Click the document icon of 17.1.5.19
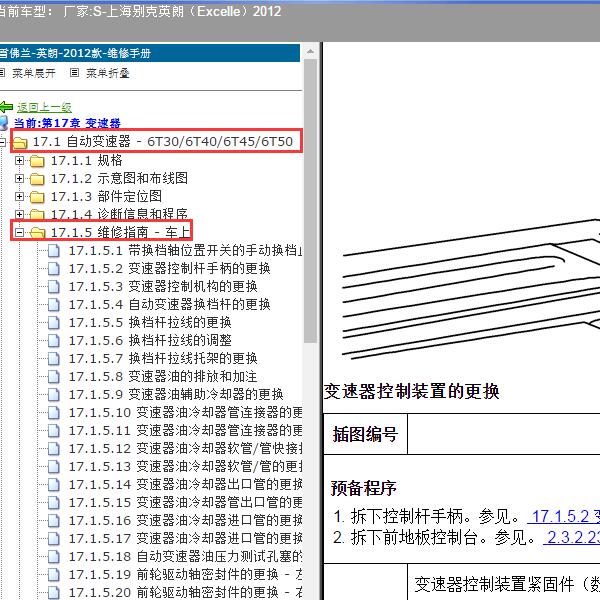 click(54, 574)
